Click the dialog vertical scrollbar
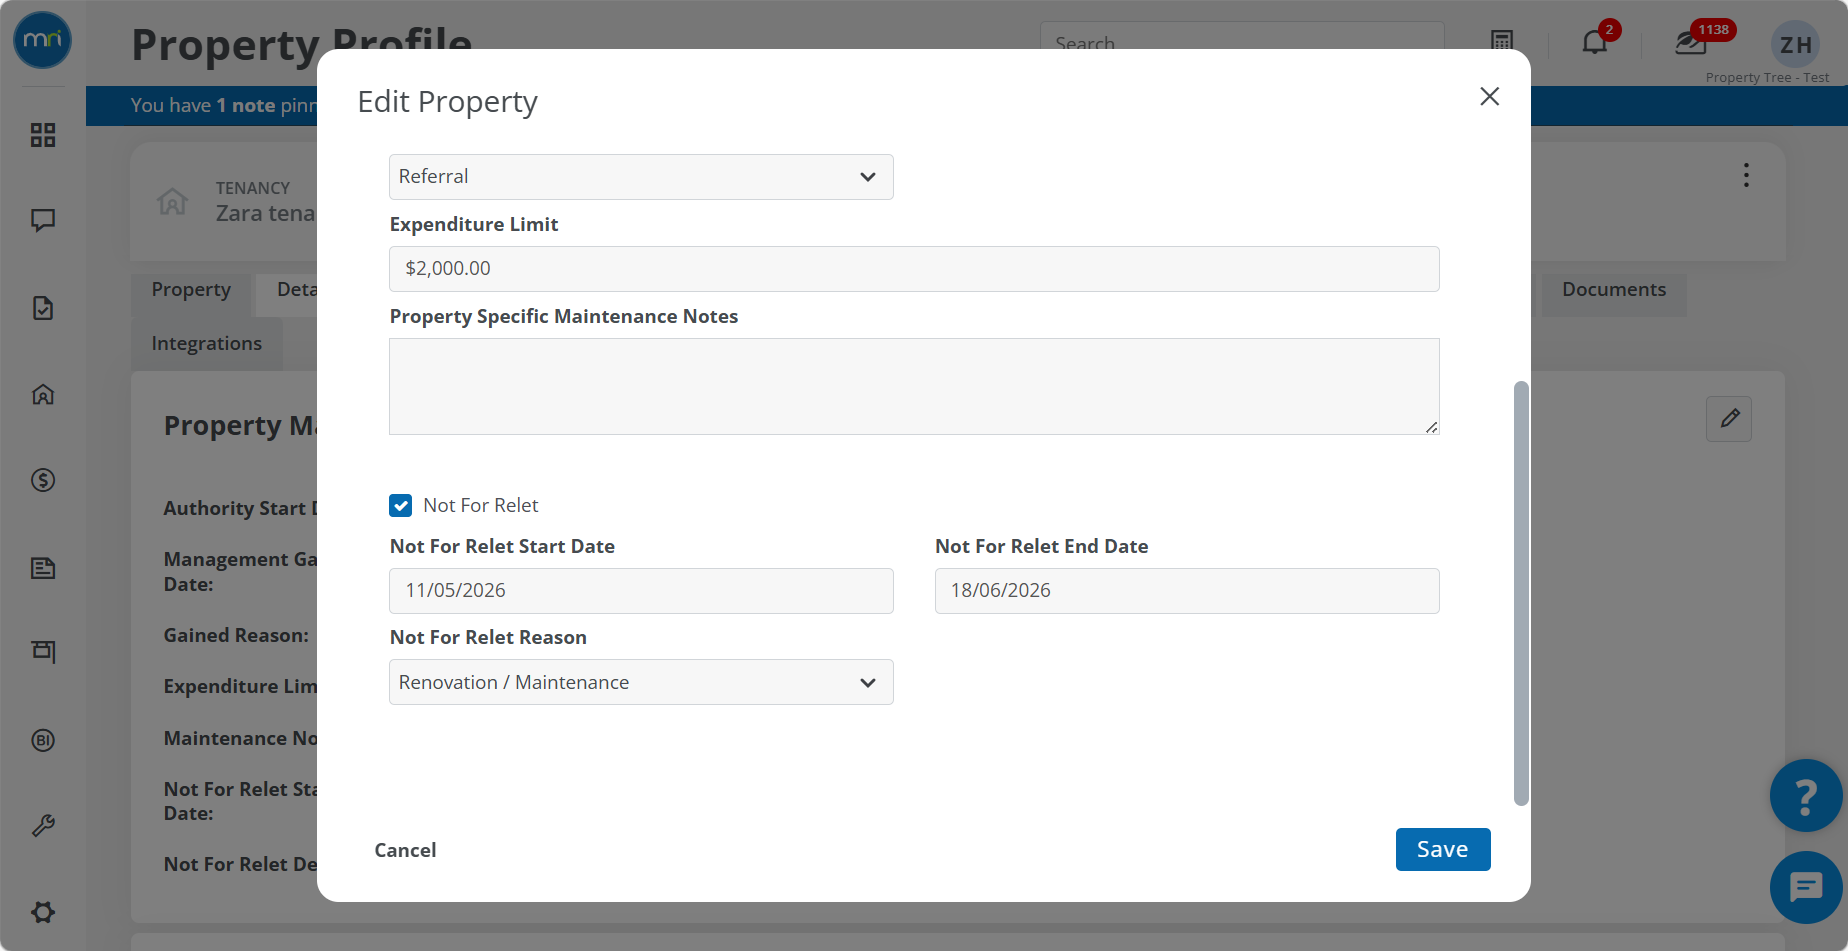 (1521, 593)
